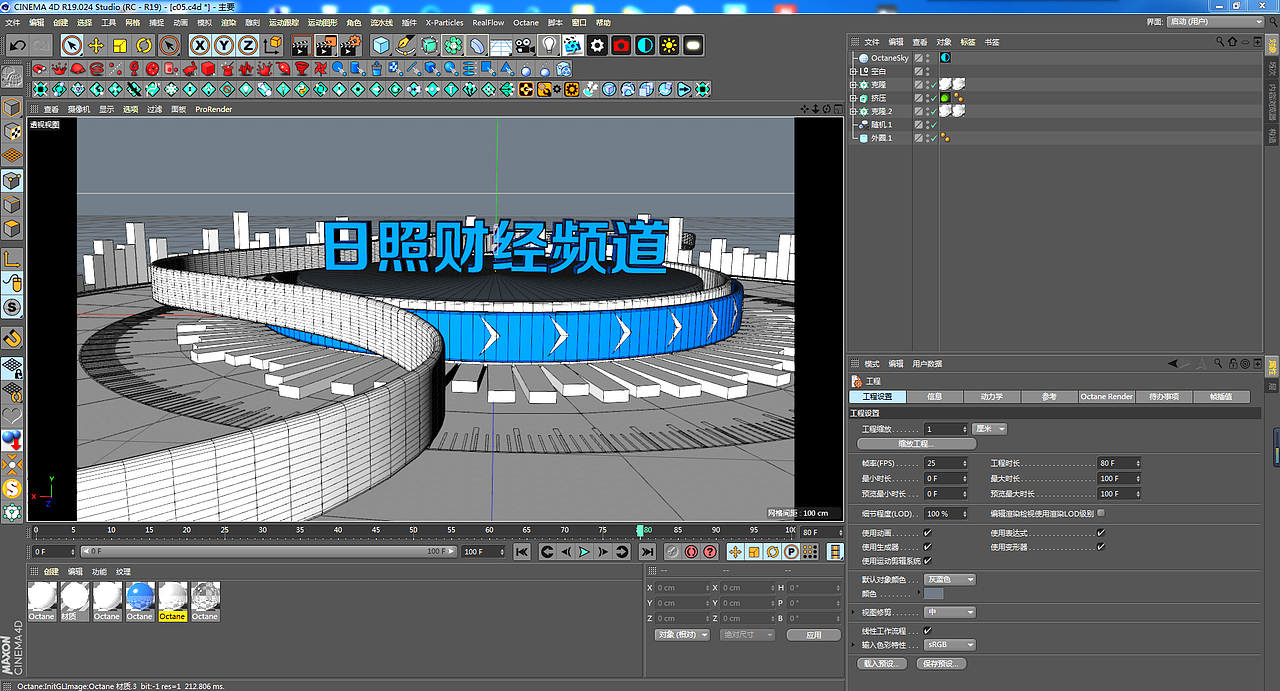Add a light bulb object
This screenshot has height=691, width=1280.
(549, 45)
